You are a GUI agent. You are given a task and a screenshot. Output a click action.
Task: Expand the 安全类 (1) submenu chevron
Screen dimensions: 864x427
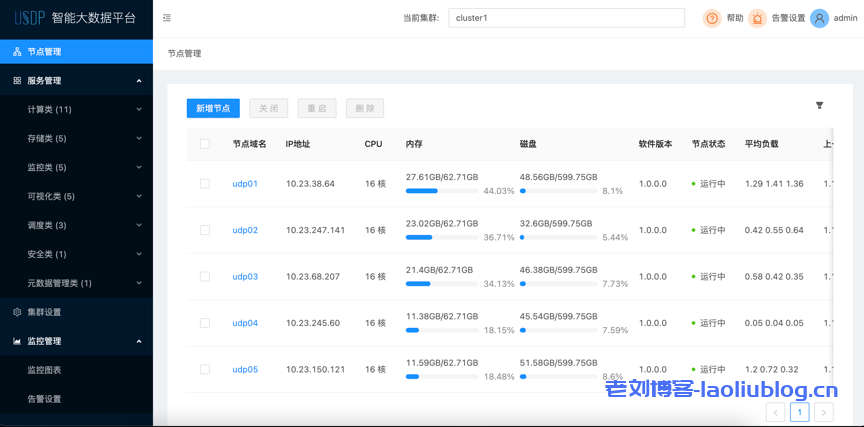click(x=139, y=255)
